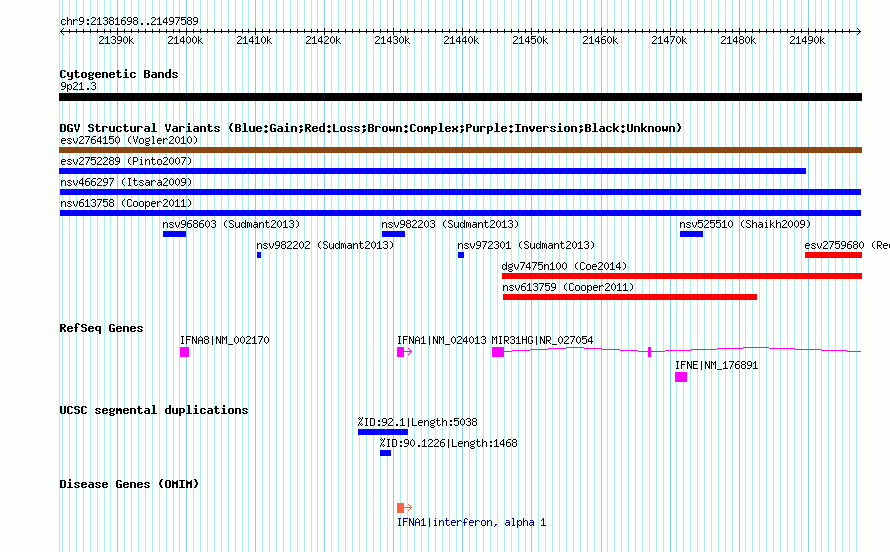The width and height of the screenshot is (890, 552).
Task: Click the nsv968603 (Sudmant2013) label
Action: (231, 224)
